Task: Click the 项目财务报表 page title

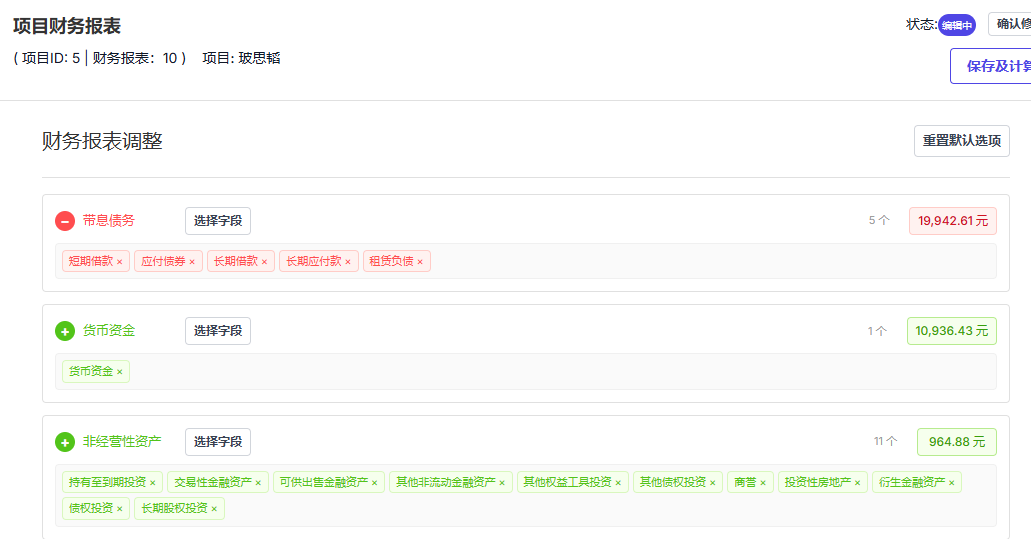Action: click(67, 26)
